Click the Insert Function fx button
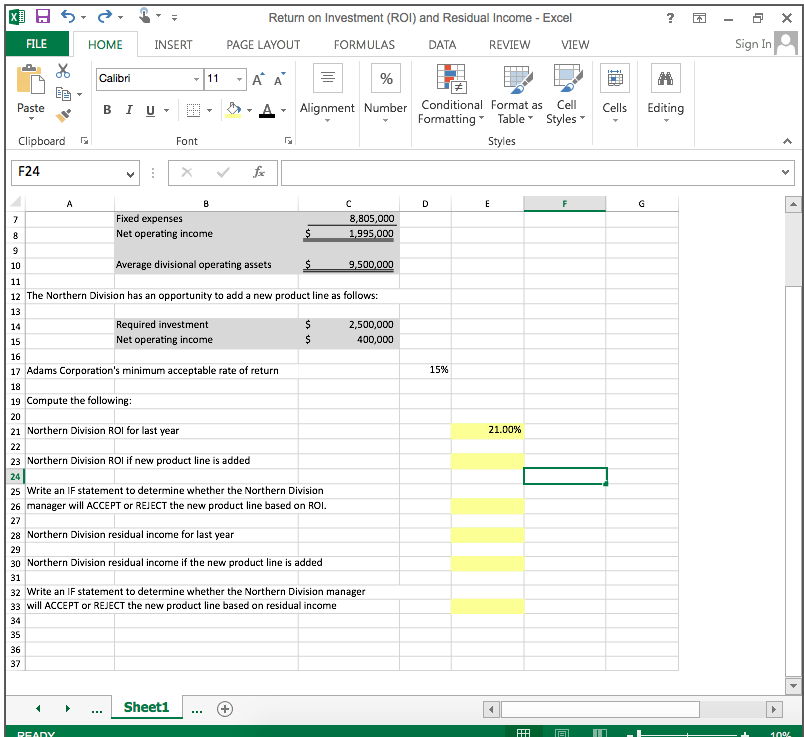Image resolution: width=804 pixels, height=737 pixels. tap(257, 172)
